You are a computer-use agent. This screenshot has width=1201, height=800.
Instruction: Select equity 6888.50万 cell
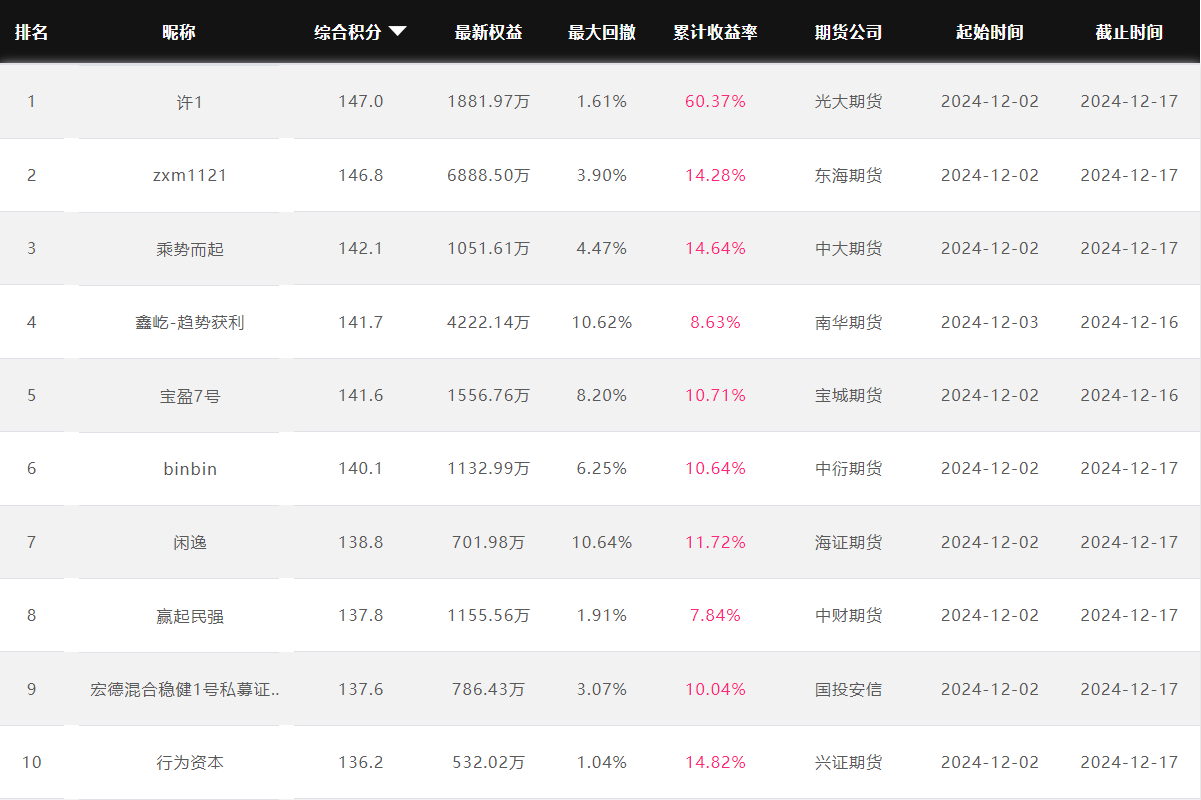tap(488, 175)
